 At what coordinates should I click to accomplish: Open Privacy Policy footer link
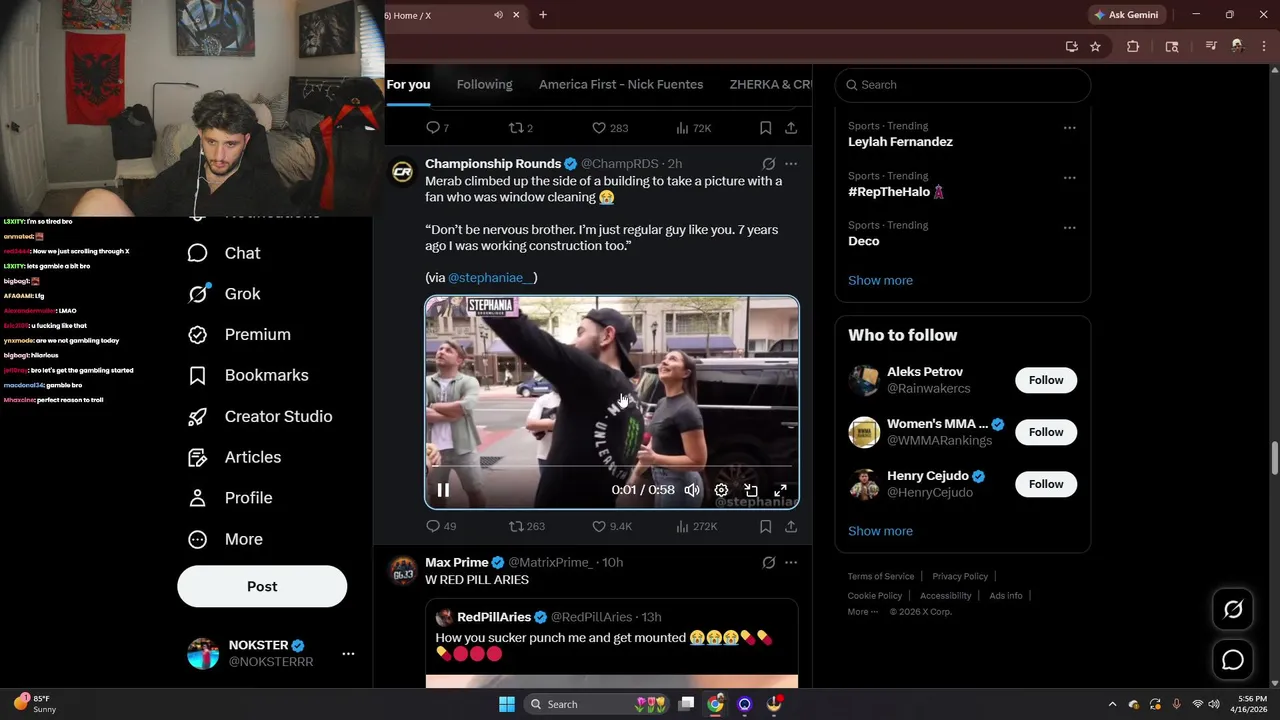coord(960,576)
